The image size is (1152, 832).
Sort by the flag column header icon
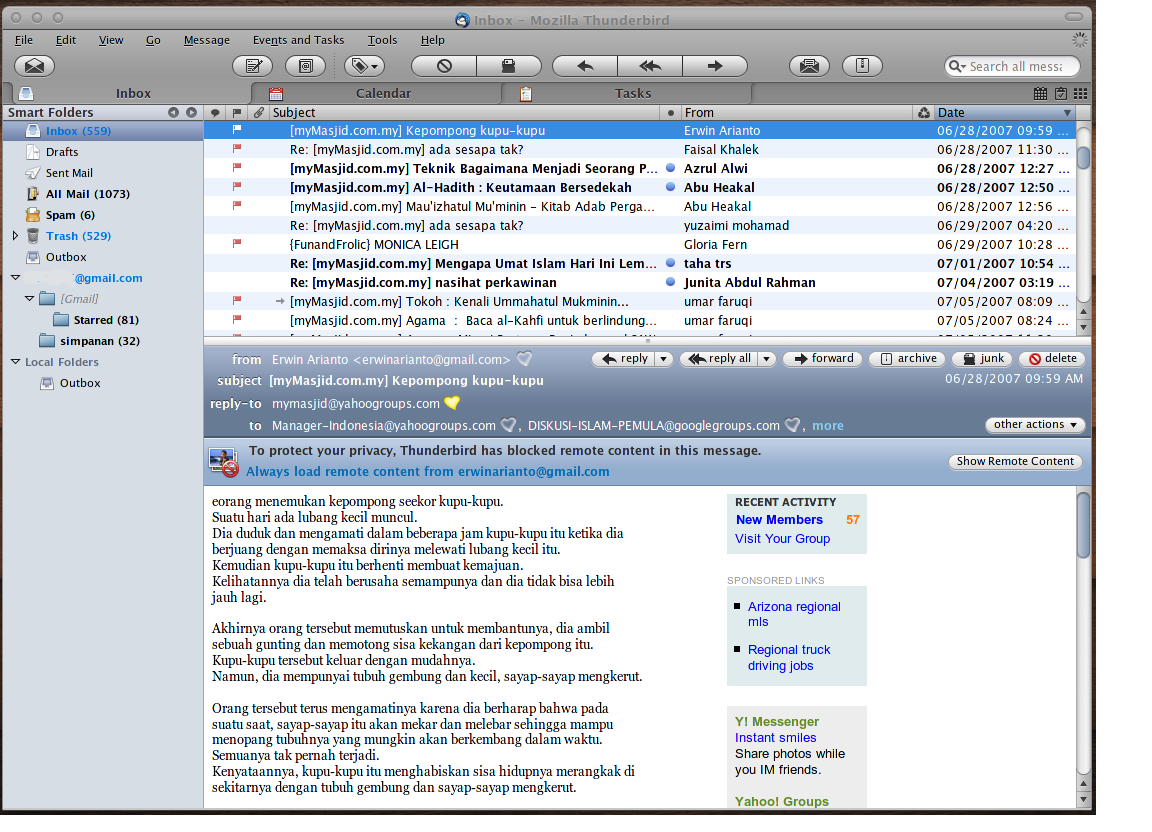pyautogui.click(x=237, y=112)
